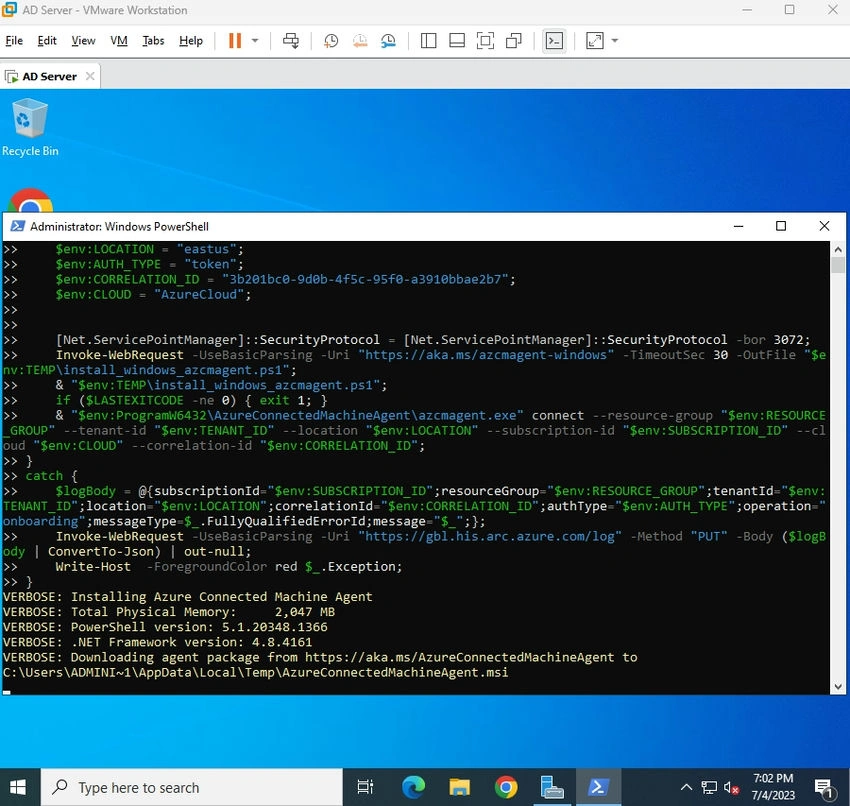Viewport: 850px width, 806px height.
Task: Select the Recycle Bin desktop icon
Action: [30, 127]
